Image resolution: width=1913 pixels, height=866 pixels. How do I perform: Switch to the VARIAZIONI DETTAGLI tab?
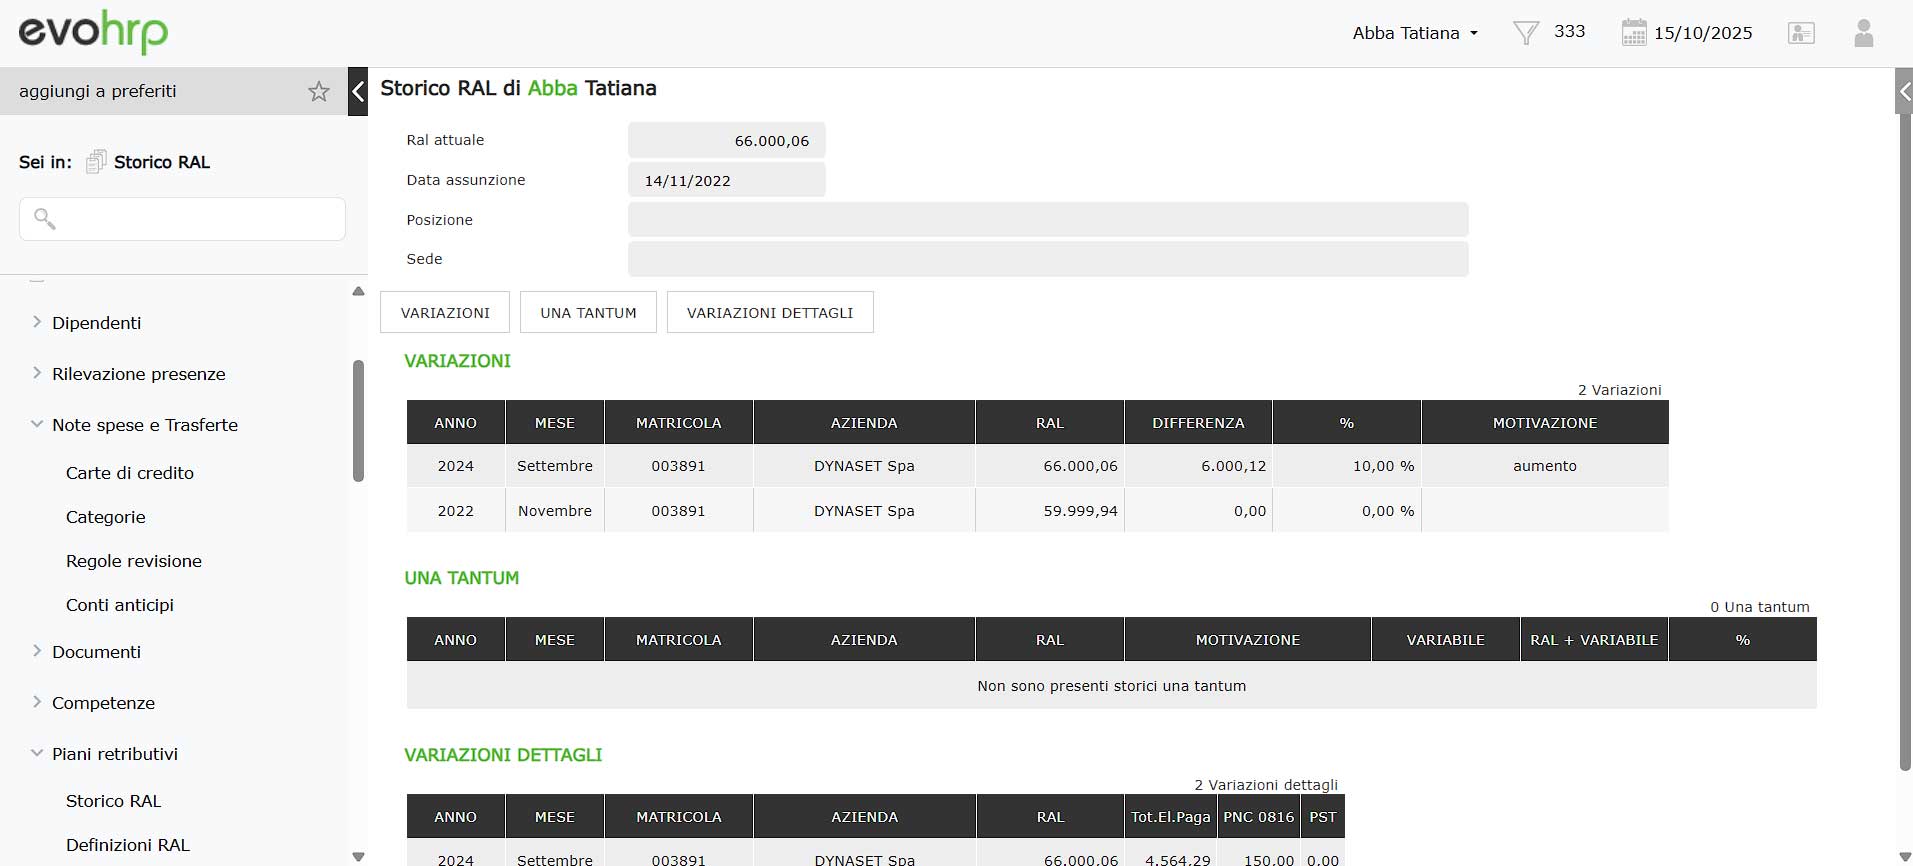tap(769, 313)
